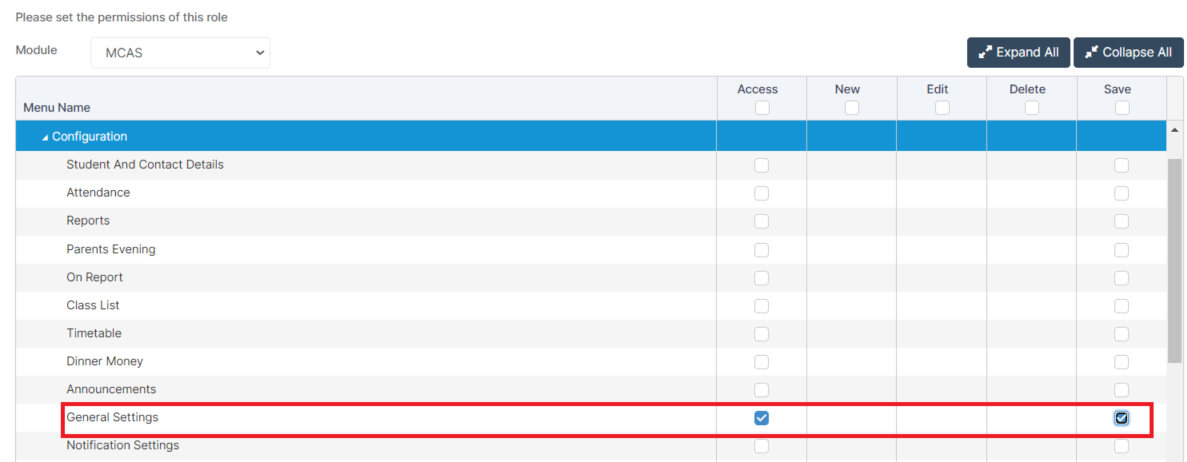Enable Access for Student And Contact Details
This screenshot has height=462, width=1187.
pyautogui.click(x=762, y=165)
